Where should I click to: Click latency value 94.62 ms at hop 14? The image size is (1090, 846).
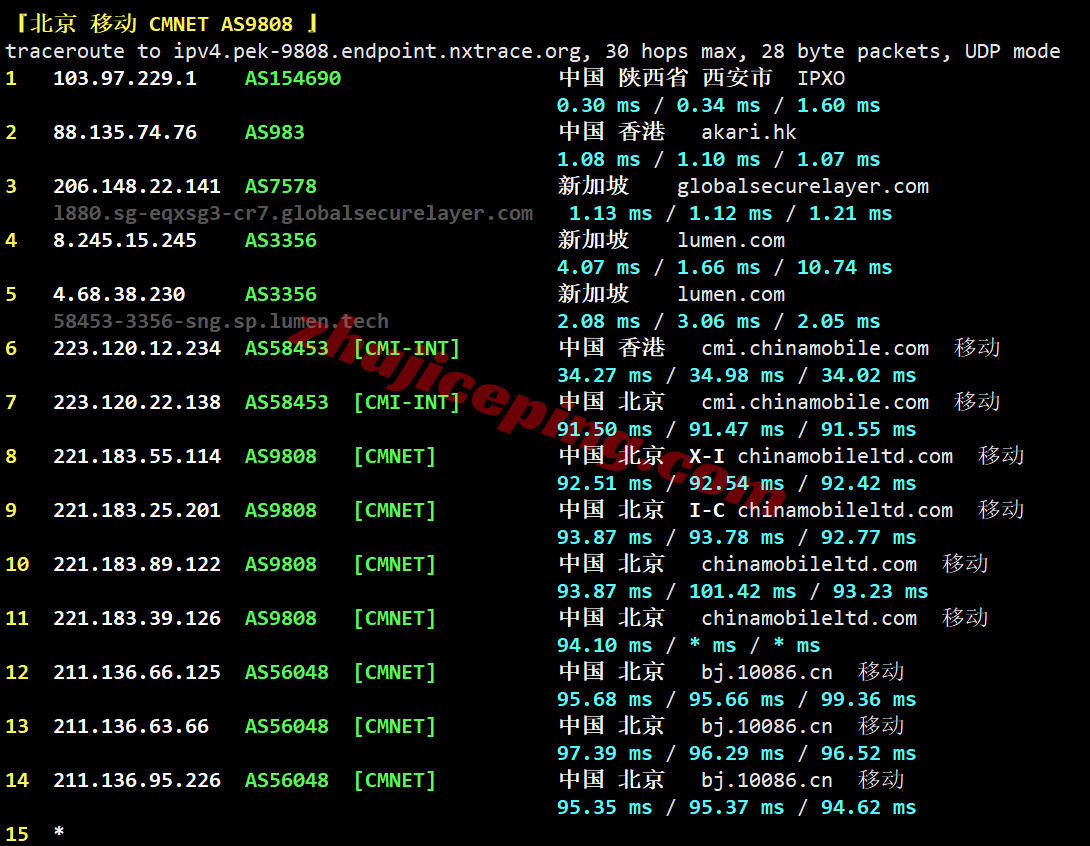868,808
